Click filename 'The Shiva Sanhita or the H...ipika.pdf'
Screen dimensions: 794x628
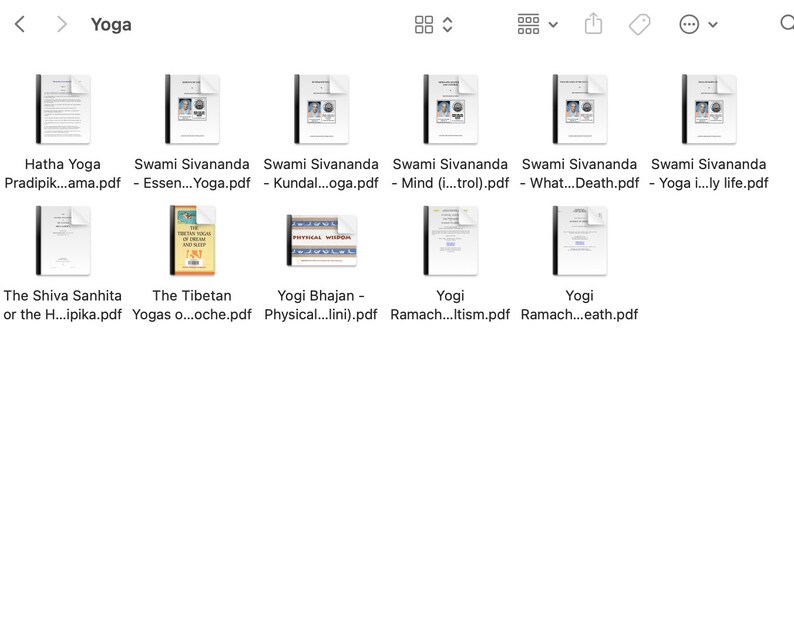coord(63,305)
